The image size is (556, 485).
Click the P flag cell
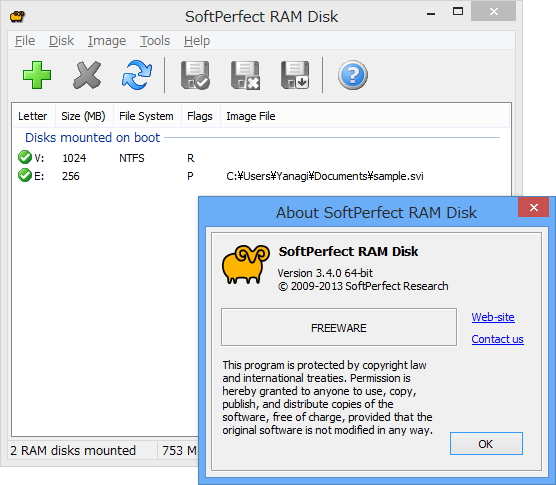(190, 176)
